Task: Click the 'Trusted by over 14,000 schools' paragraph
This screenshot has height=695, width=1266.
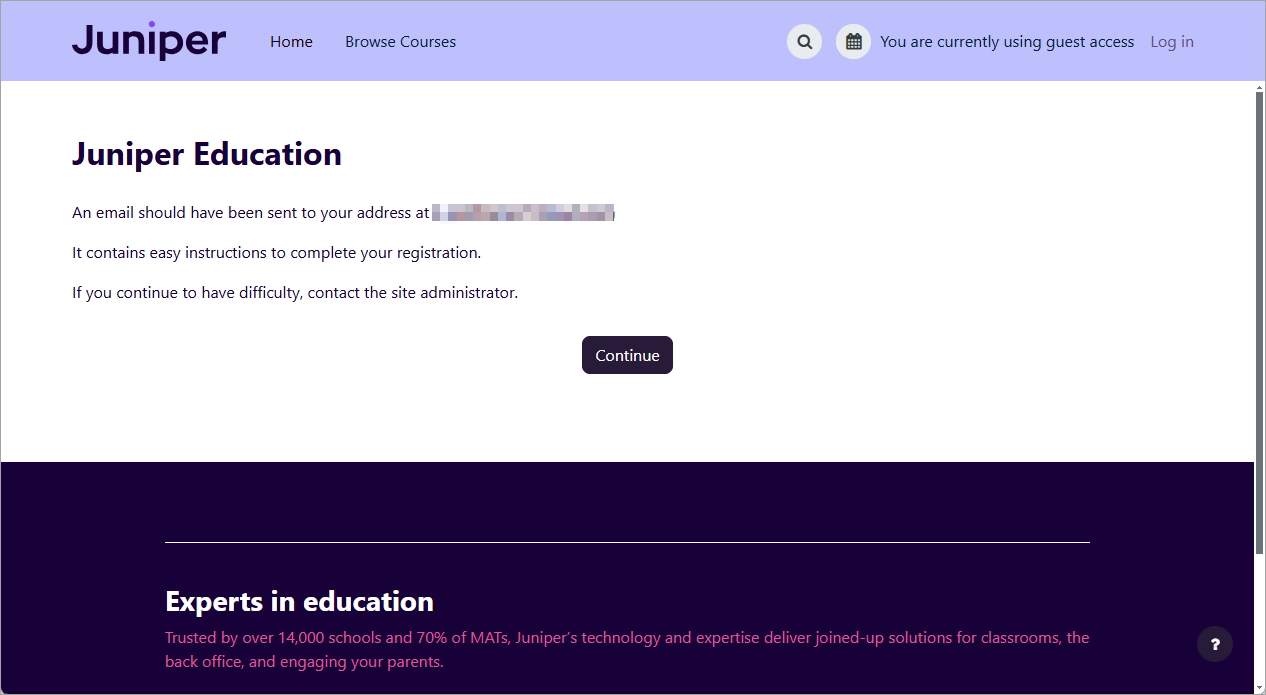Action: [627, 649]
